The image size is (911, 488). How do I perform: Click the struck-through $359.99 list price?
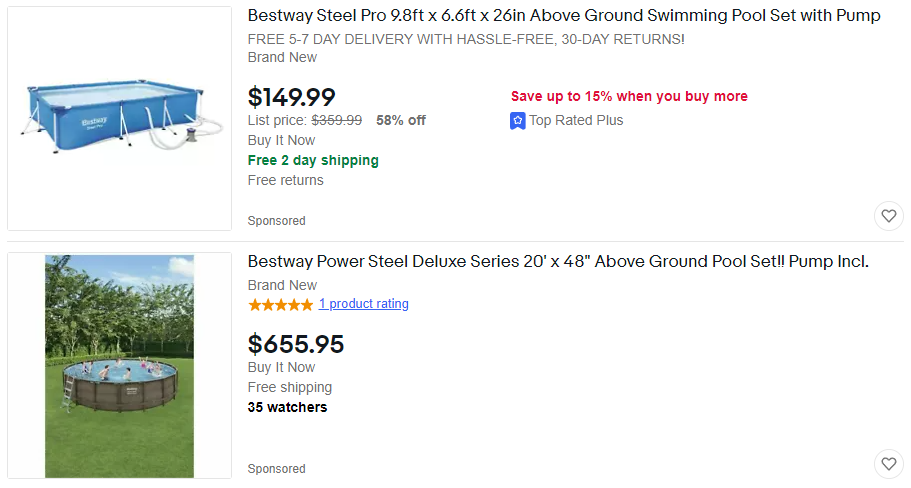[337, 121]
